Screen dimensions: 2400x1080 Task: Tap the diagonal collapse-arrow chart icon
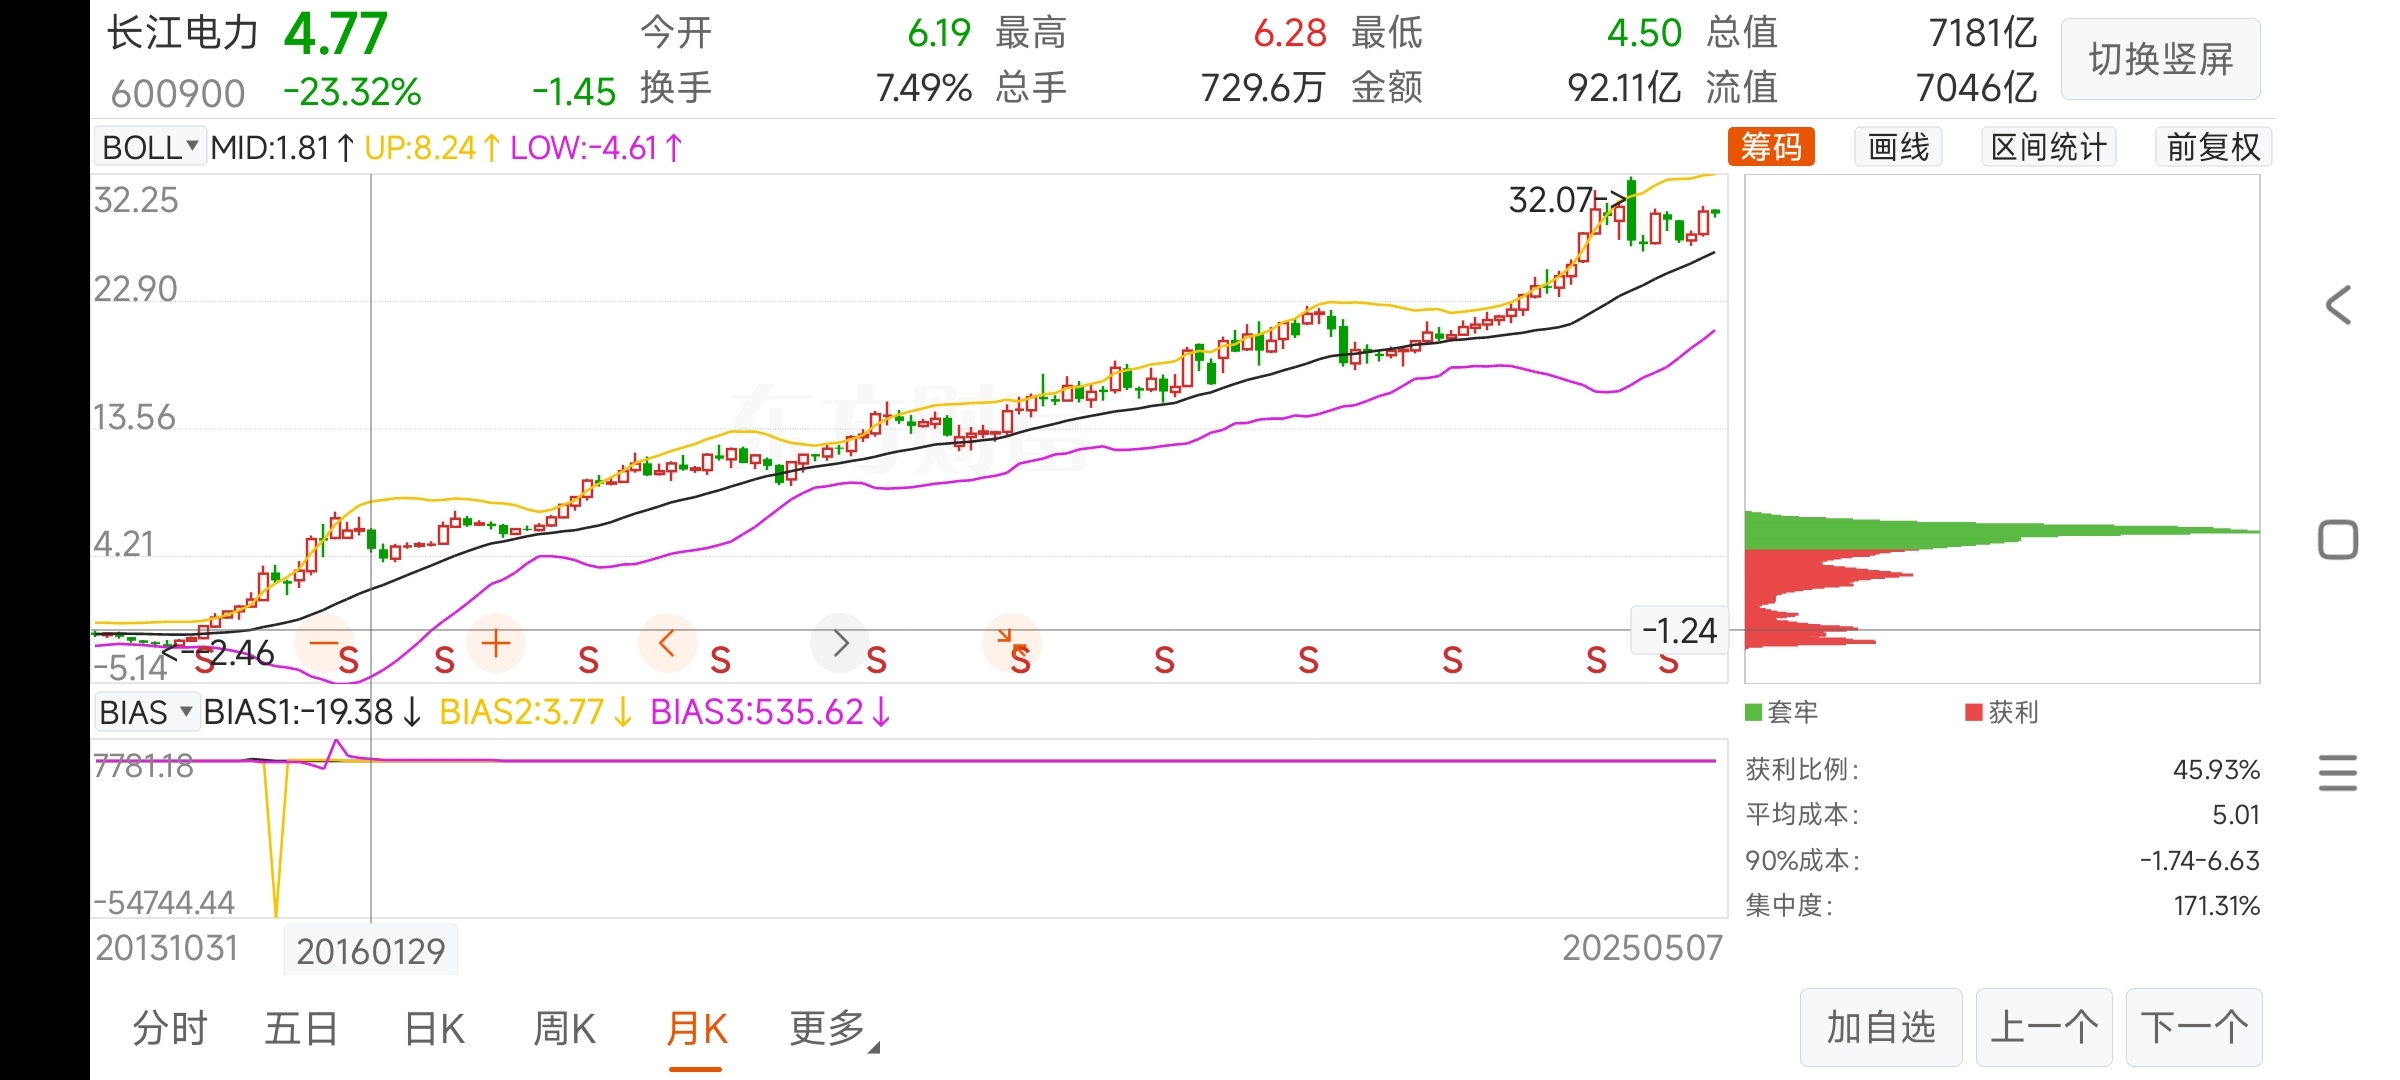tap(1011, 642)
